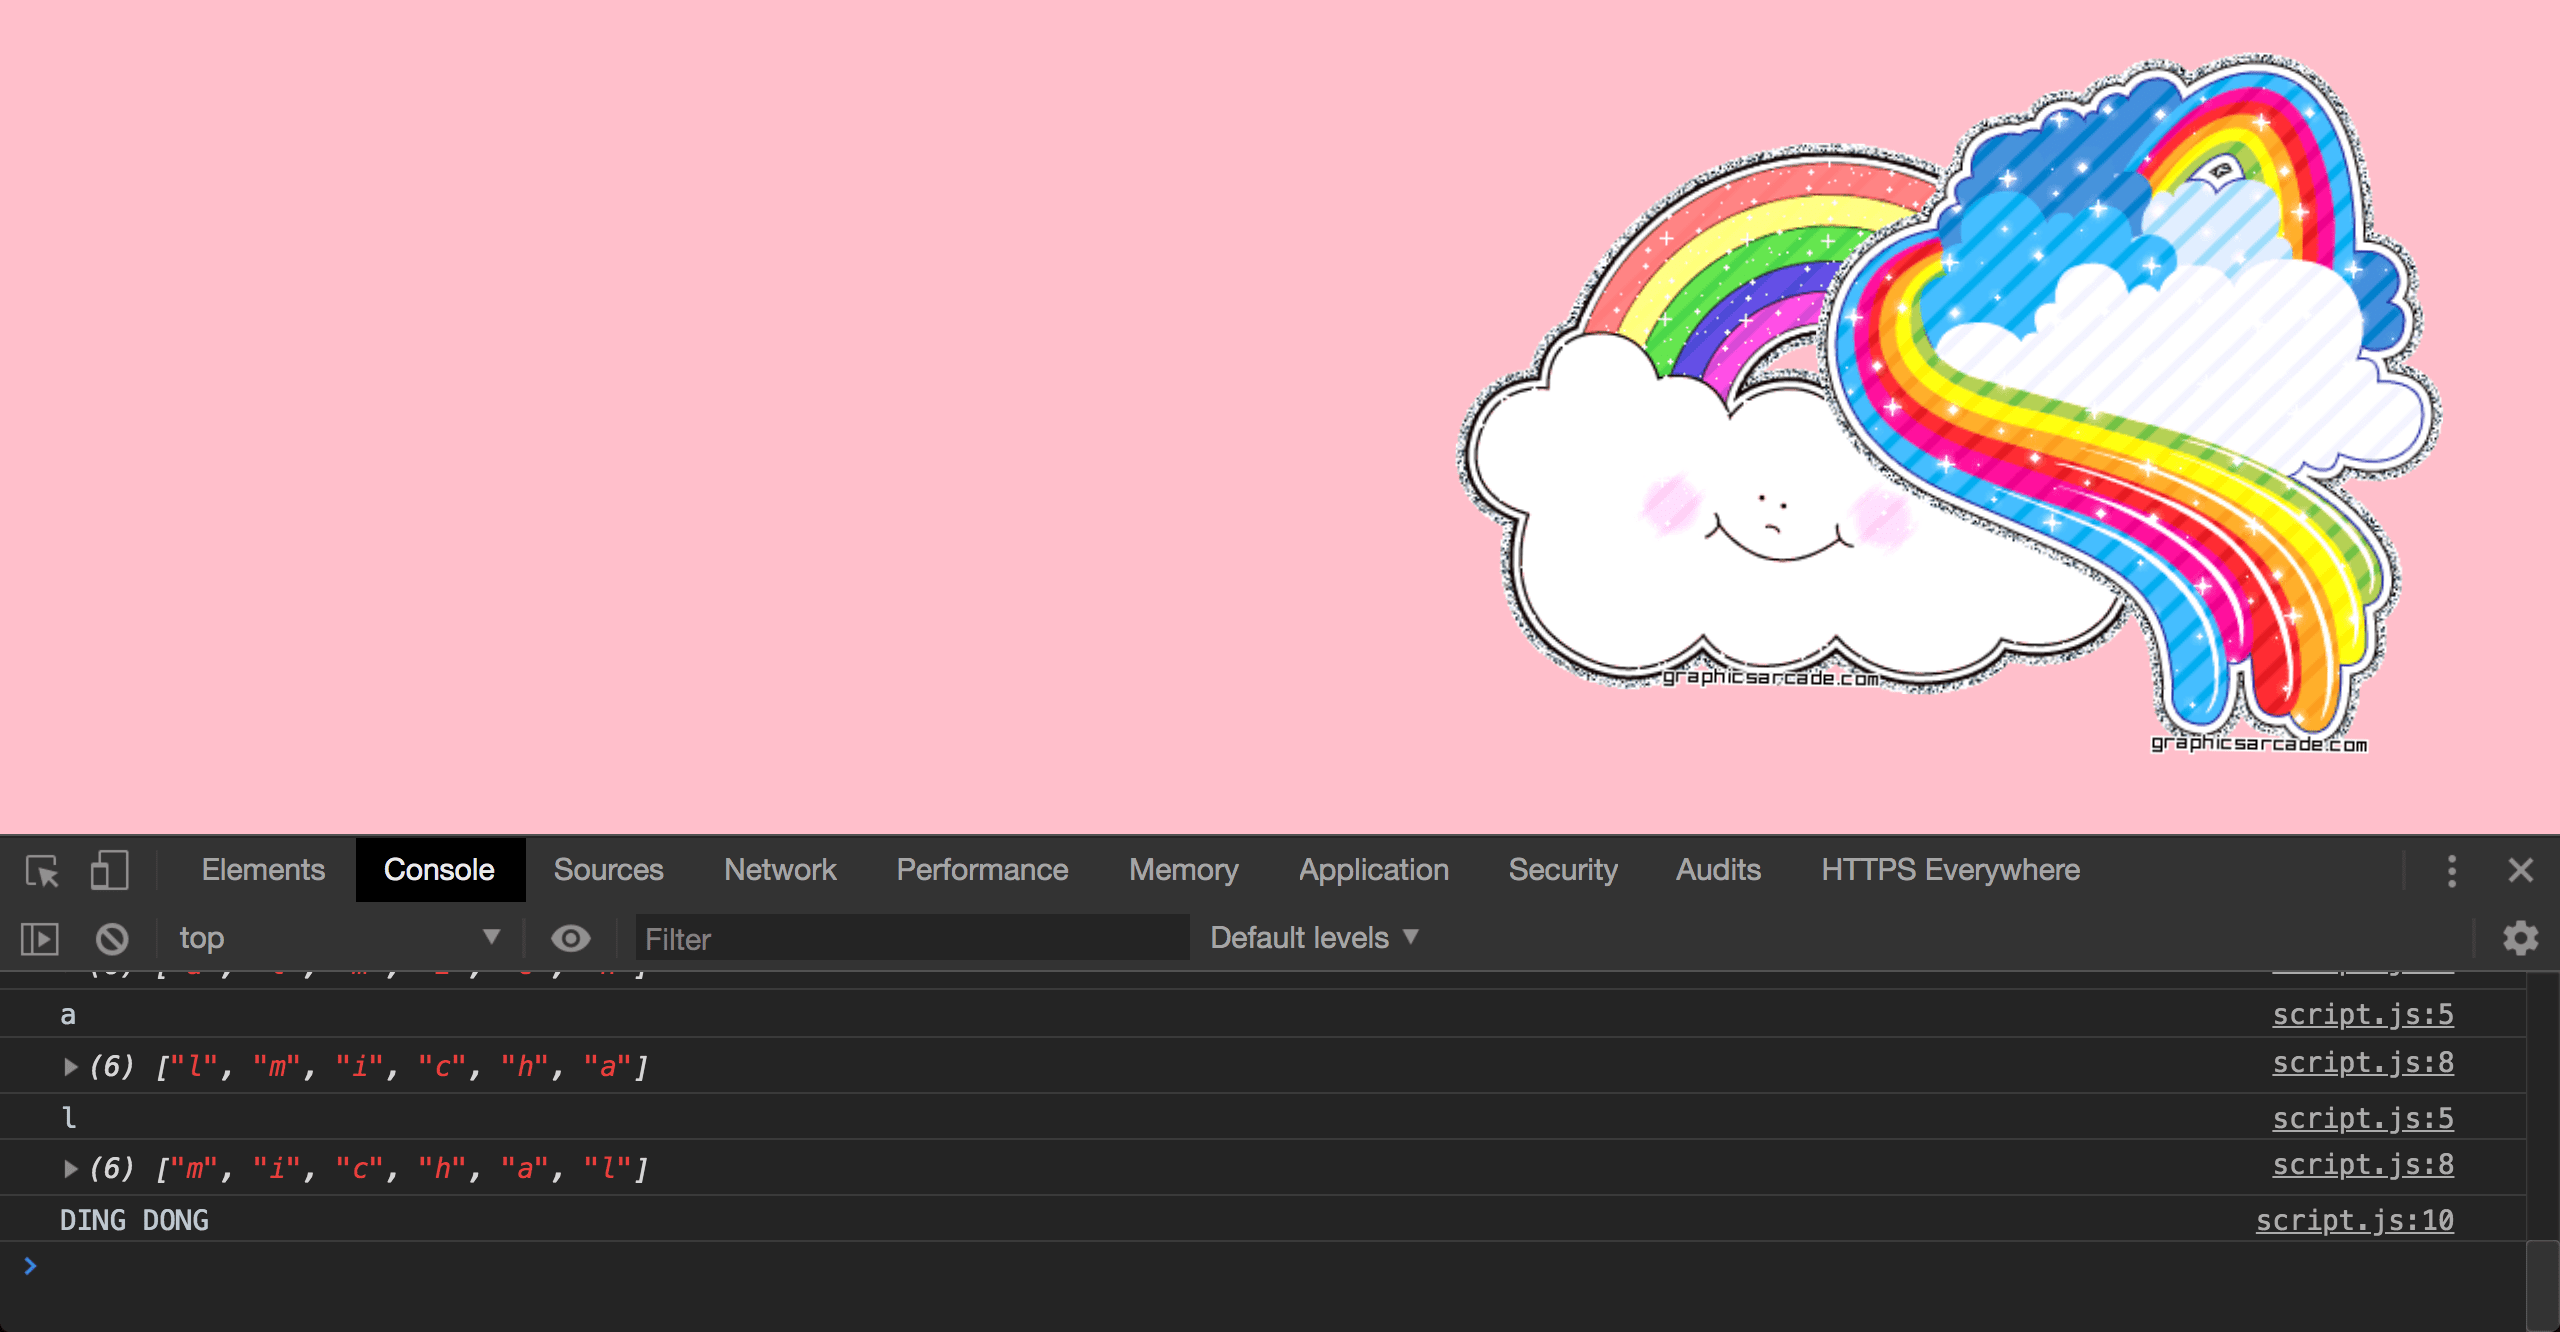This screenshot has height=1332, width=2560.
Task: Click the live expression eye icon
Action: click(571, 938)
